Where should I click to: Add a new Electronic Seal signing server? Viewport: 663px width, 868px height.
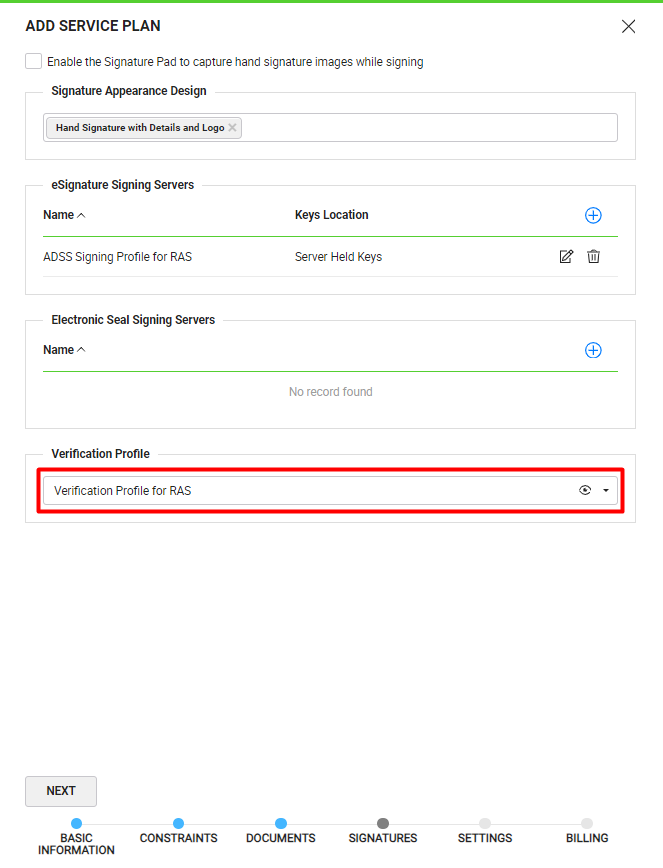(x=593, y=350)
